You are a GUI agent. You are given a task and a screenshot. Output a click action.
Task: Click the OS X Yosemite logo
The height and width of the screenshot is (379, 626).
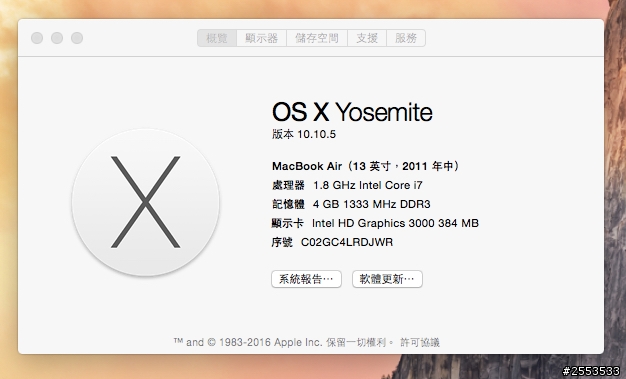pos(145,202)
